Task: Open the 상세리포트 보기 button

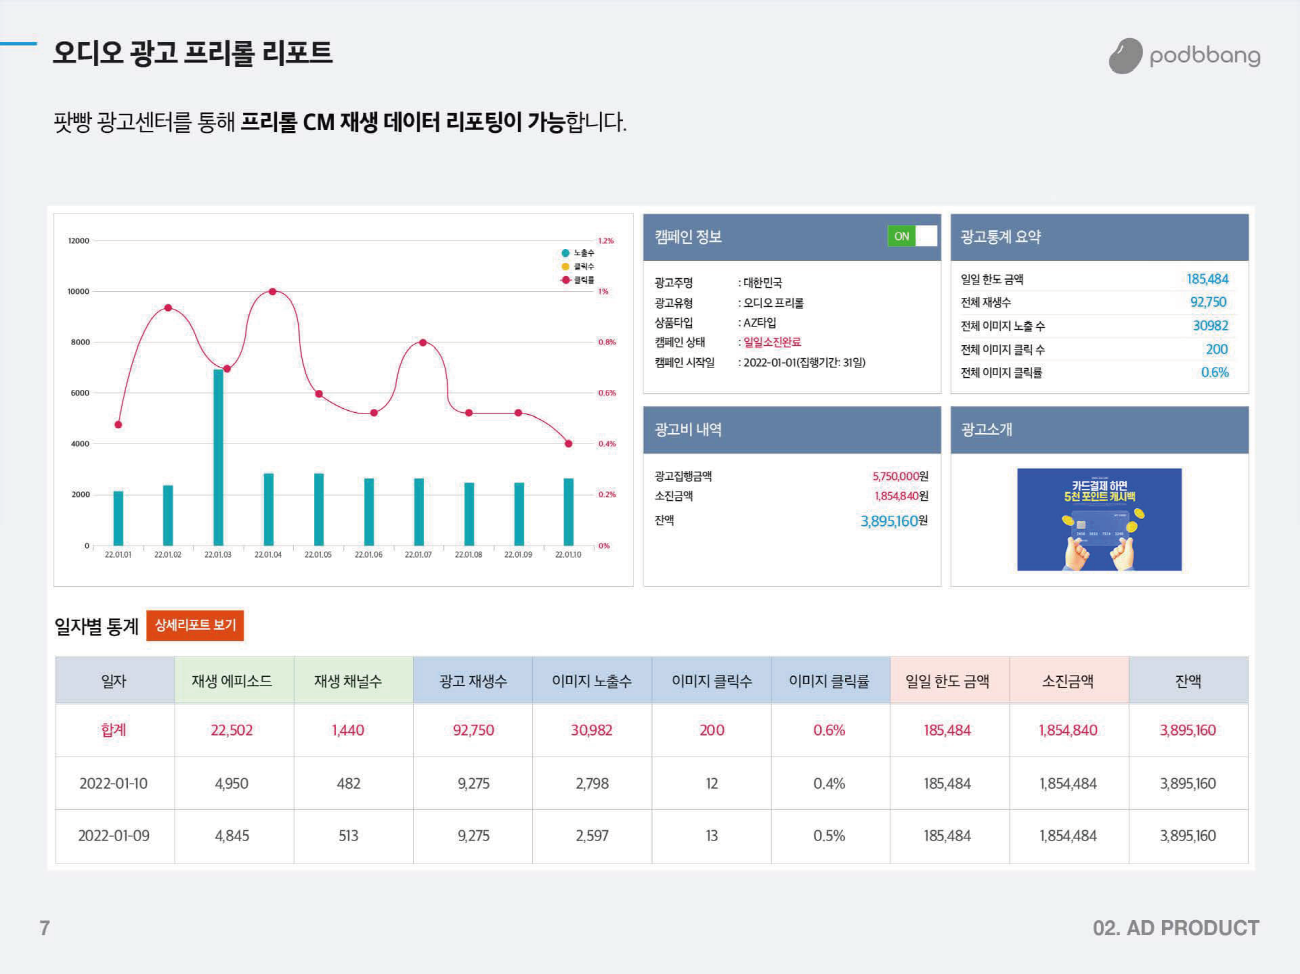Action: pos(195,625)
